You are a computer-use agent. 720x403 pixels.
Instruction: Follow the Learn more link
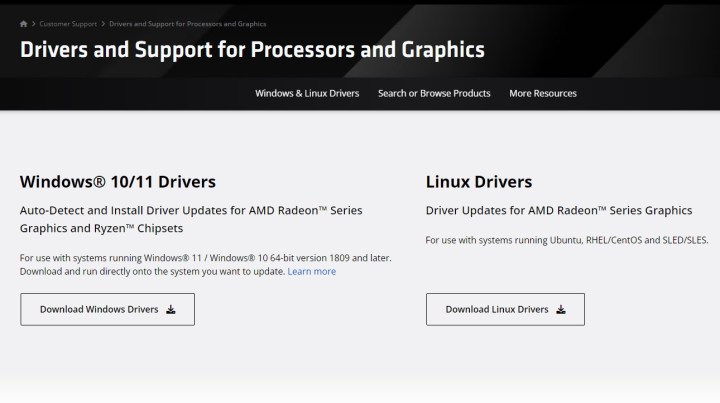[x=311, y=271]
